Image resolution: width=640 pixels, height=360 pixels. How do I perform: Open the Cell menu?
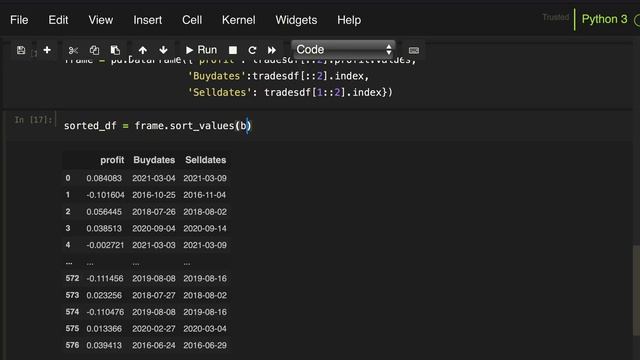[x=192, y=20]
